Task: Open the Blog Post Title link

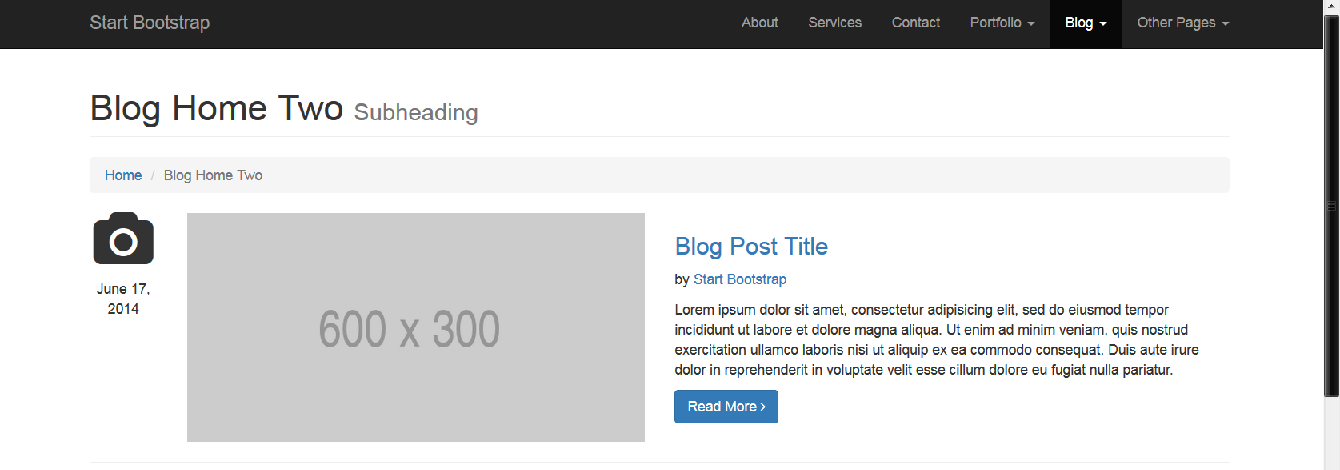Action: pos(751,246)
